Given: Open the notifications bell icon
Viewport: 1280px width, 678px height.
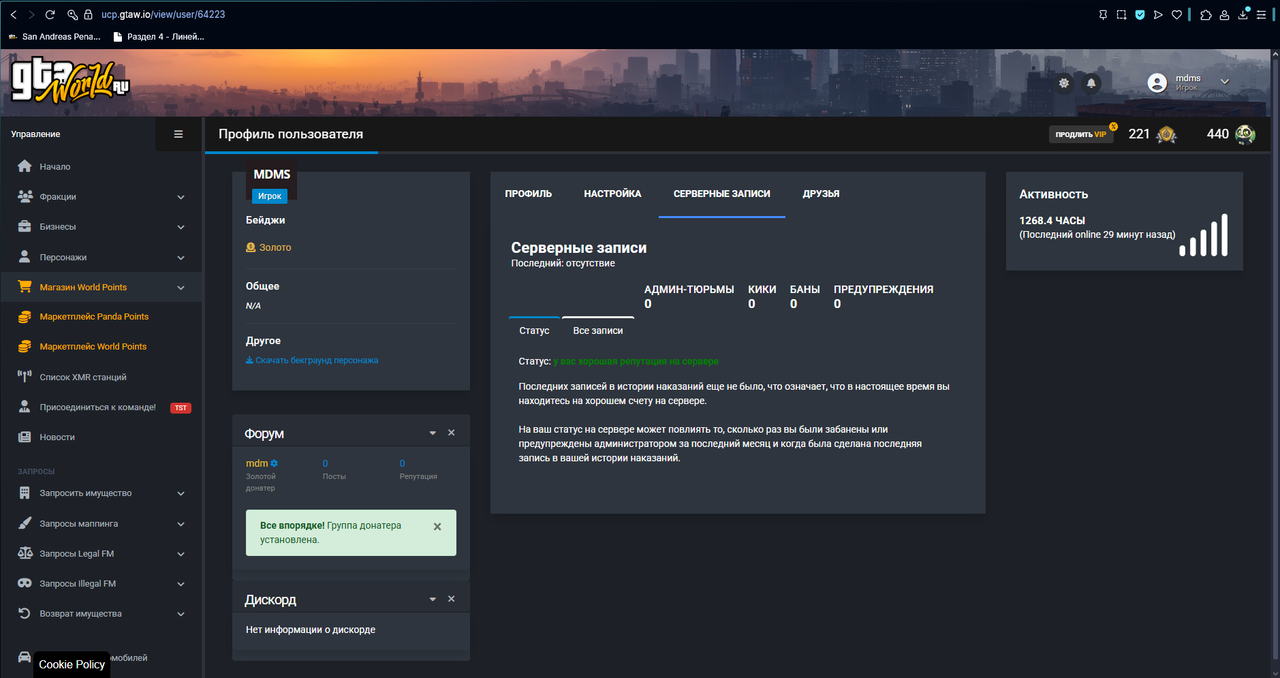Looking at the screenshot, I should (1092, 83).
